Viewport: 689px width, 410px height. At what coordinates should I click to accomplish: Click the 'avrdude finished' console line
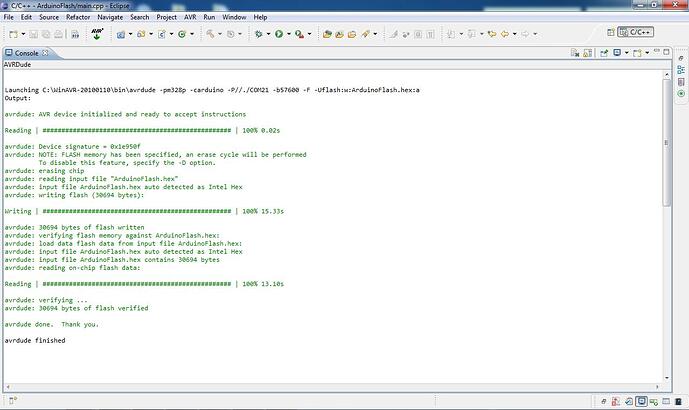pyautogui.click(x=35, y=340)
